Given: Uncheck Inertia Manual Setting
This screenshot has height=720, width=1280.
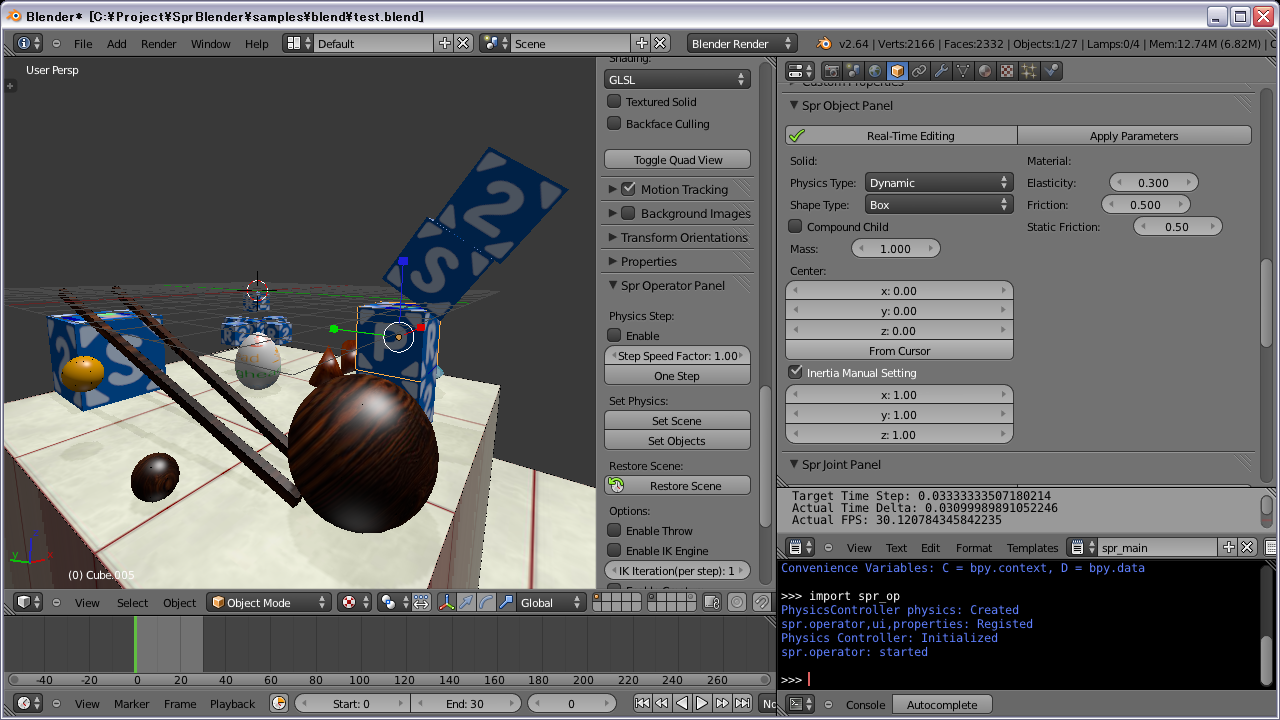Looking at the screenshot, I should tap(795, 372).
